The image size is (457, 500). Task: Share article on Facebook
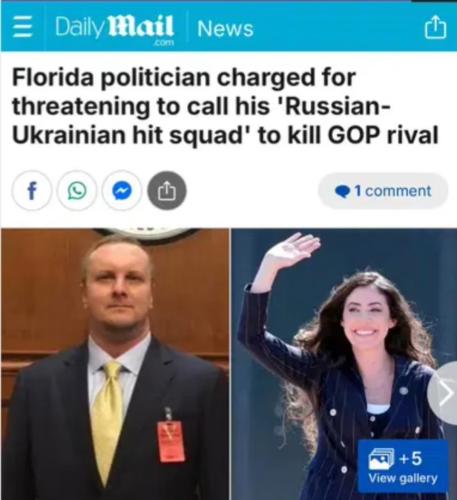click(x=32, y=191)
